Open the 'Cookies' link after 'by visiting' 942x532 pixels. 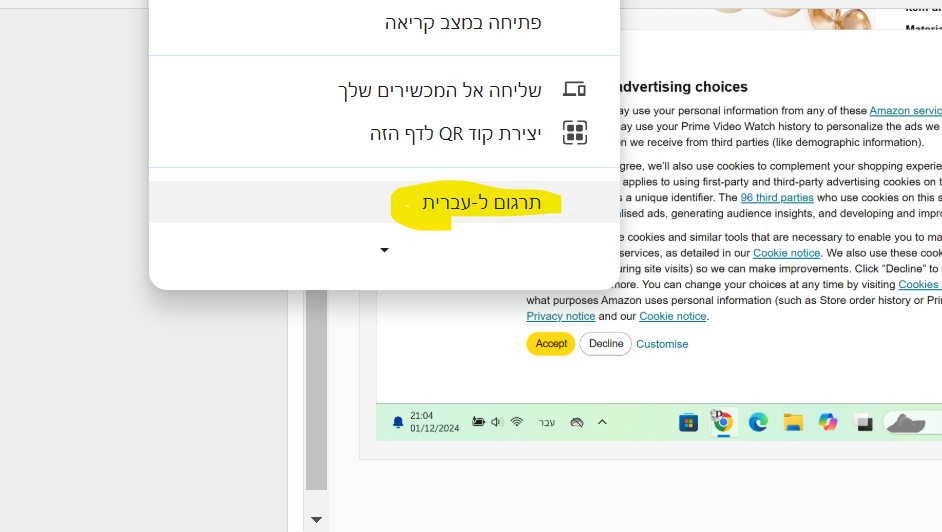pyautogui.click(x=919, y=284)
